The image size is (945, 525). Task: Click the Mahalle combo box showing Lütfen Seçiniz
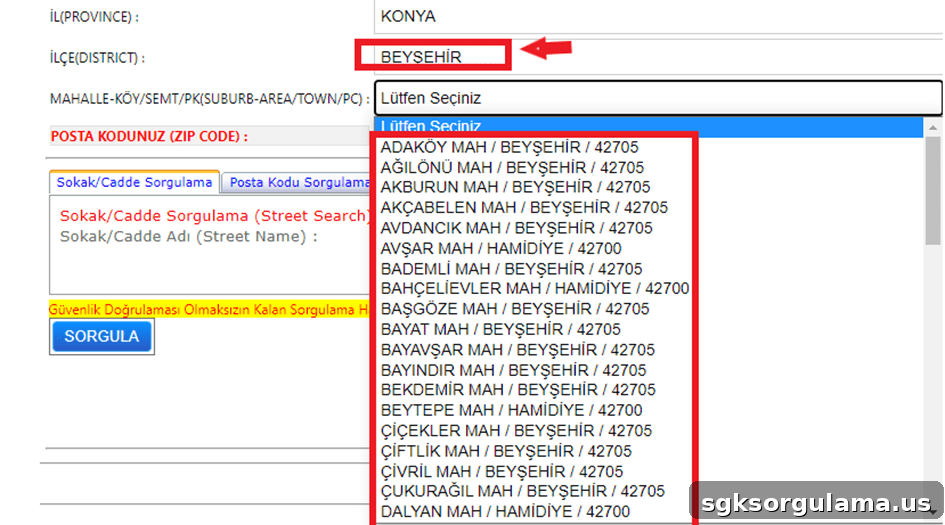point(658,98)
